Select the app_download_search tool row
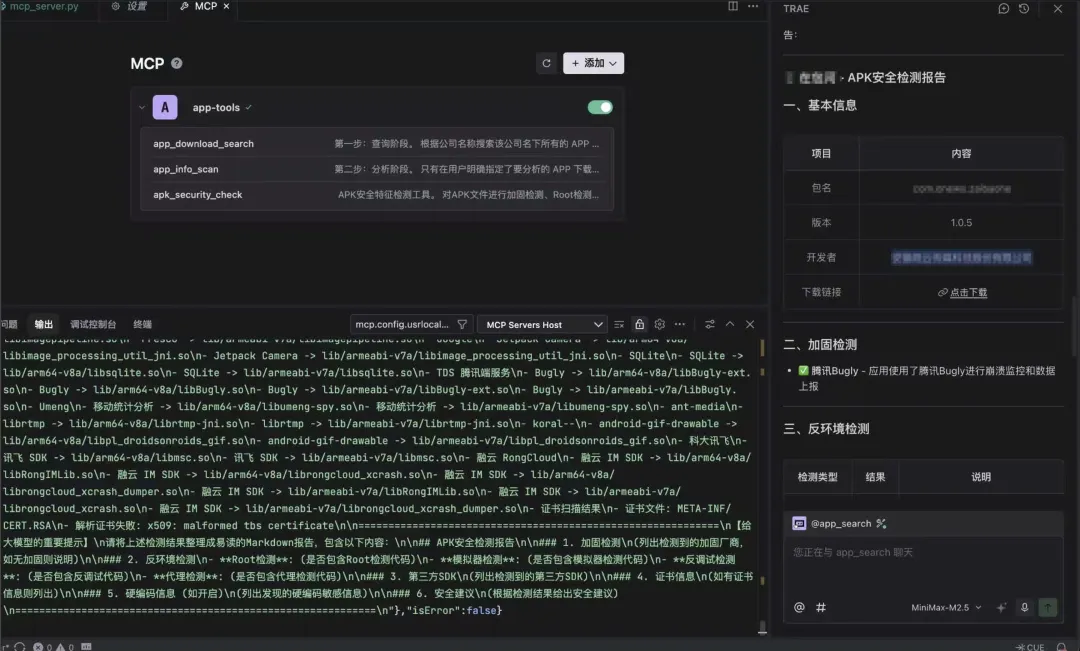This screenshot has width=1080, height=651. pyautogui.click(x=376, y=143)
